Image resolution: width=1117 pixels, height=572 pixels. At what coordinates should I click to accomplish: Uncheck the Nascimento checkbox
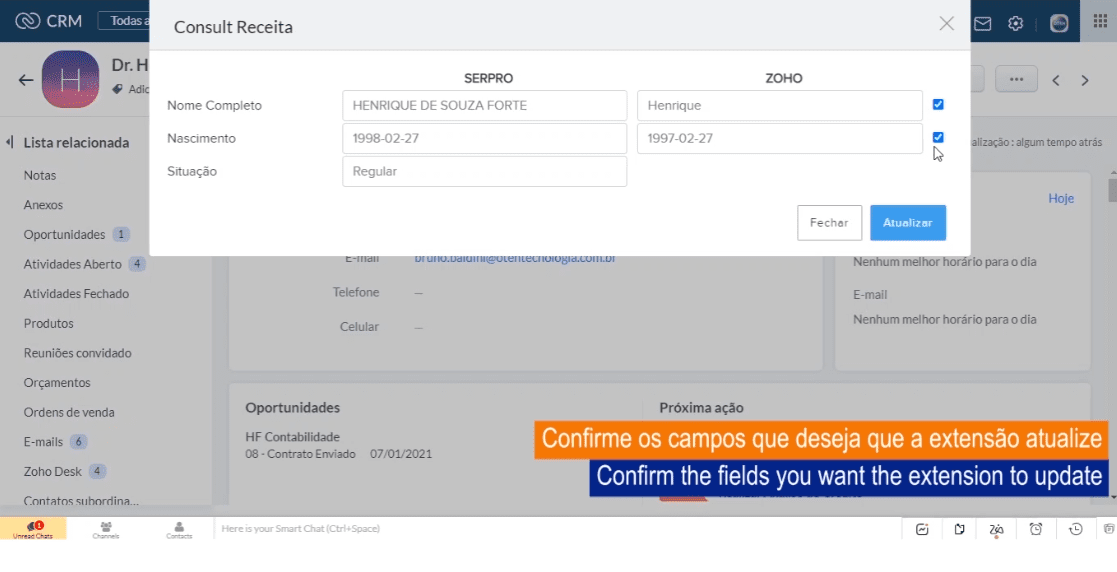[x=938, y=137]
